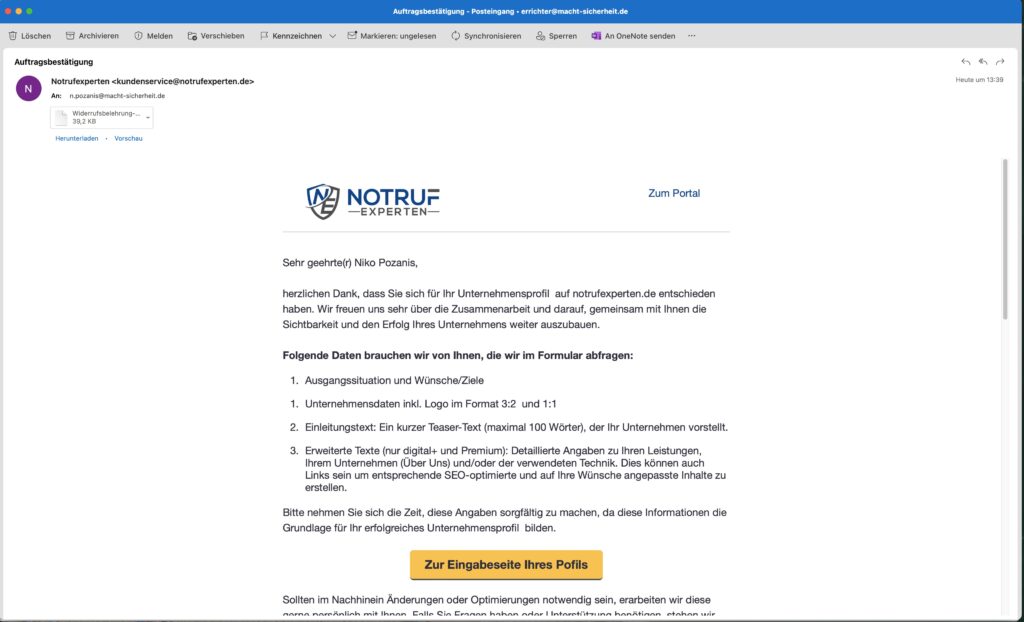Follow the "Zum Portal" link
Viewport: 1024px width, 622px height.
click(x=674, y=193)
